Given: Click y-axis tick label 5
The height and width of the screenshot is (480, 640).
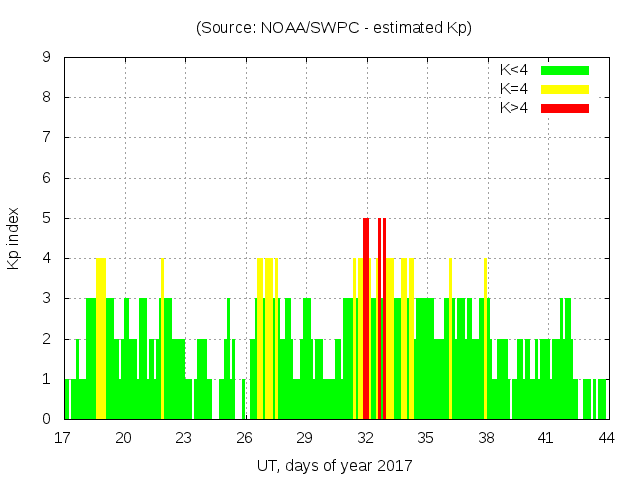Looking at the screenshot, I should click(47, 218).
